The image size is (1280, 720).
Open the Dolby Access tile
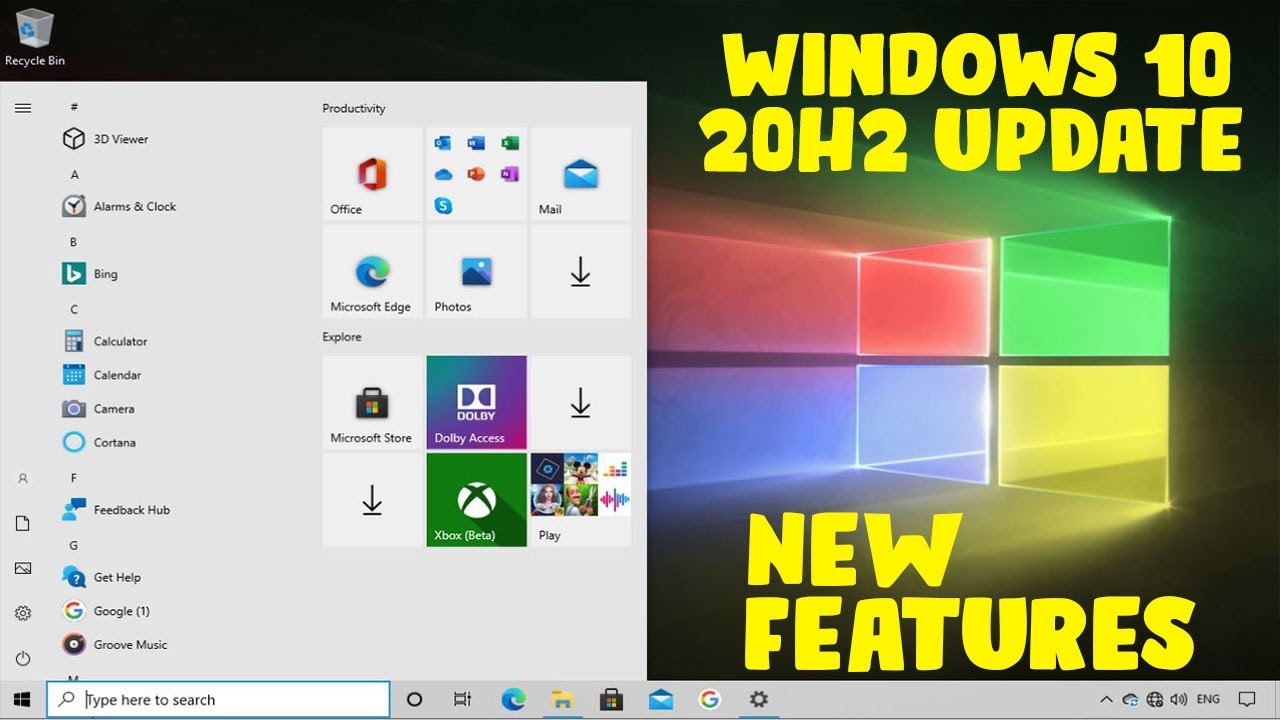click(477, 402)
